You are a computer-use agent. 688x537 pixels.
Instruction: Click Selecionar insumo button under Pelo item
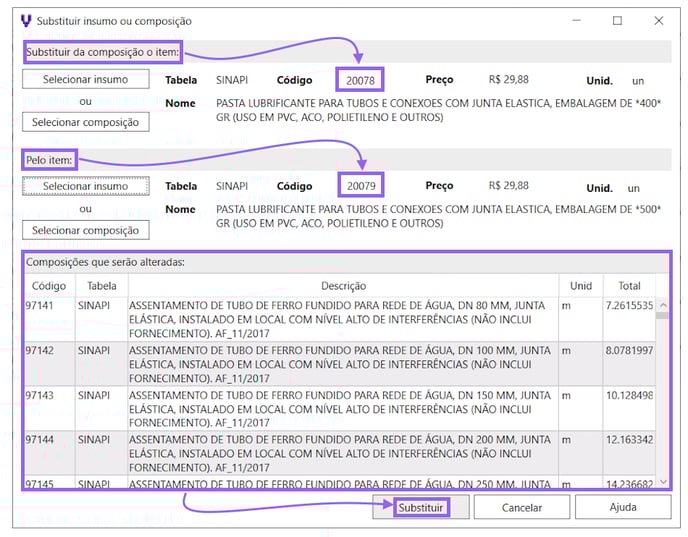tap(86, 186)
